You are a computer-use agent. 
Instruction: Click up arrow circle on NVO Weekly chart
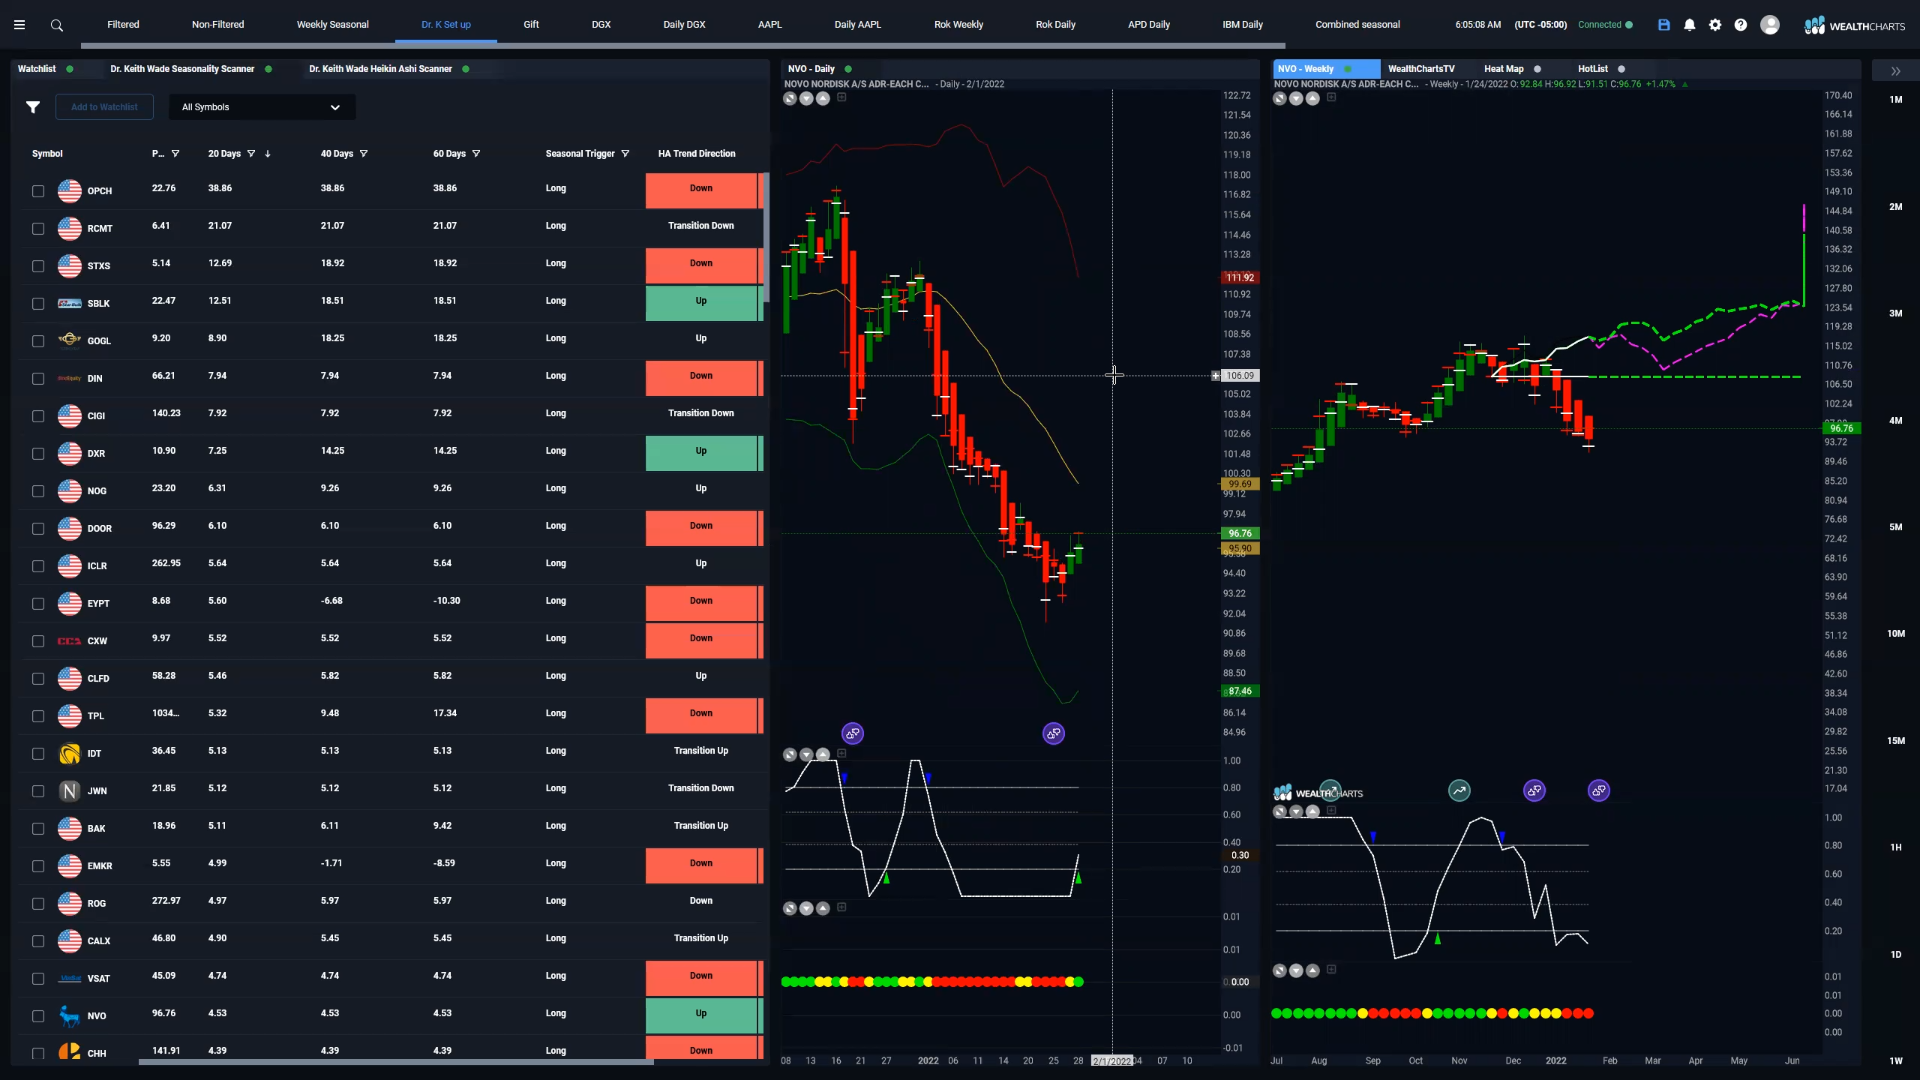[1313, 98]
